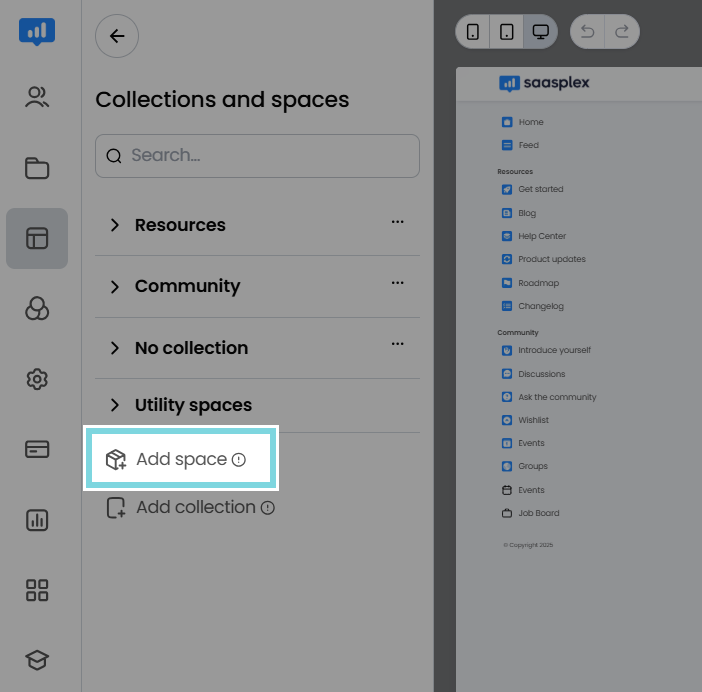
Task: Click the Blog icon in the preview
Action: coord(507,213)
